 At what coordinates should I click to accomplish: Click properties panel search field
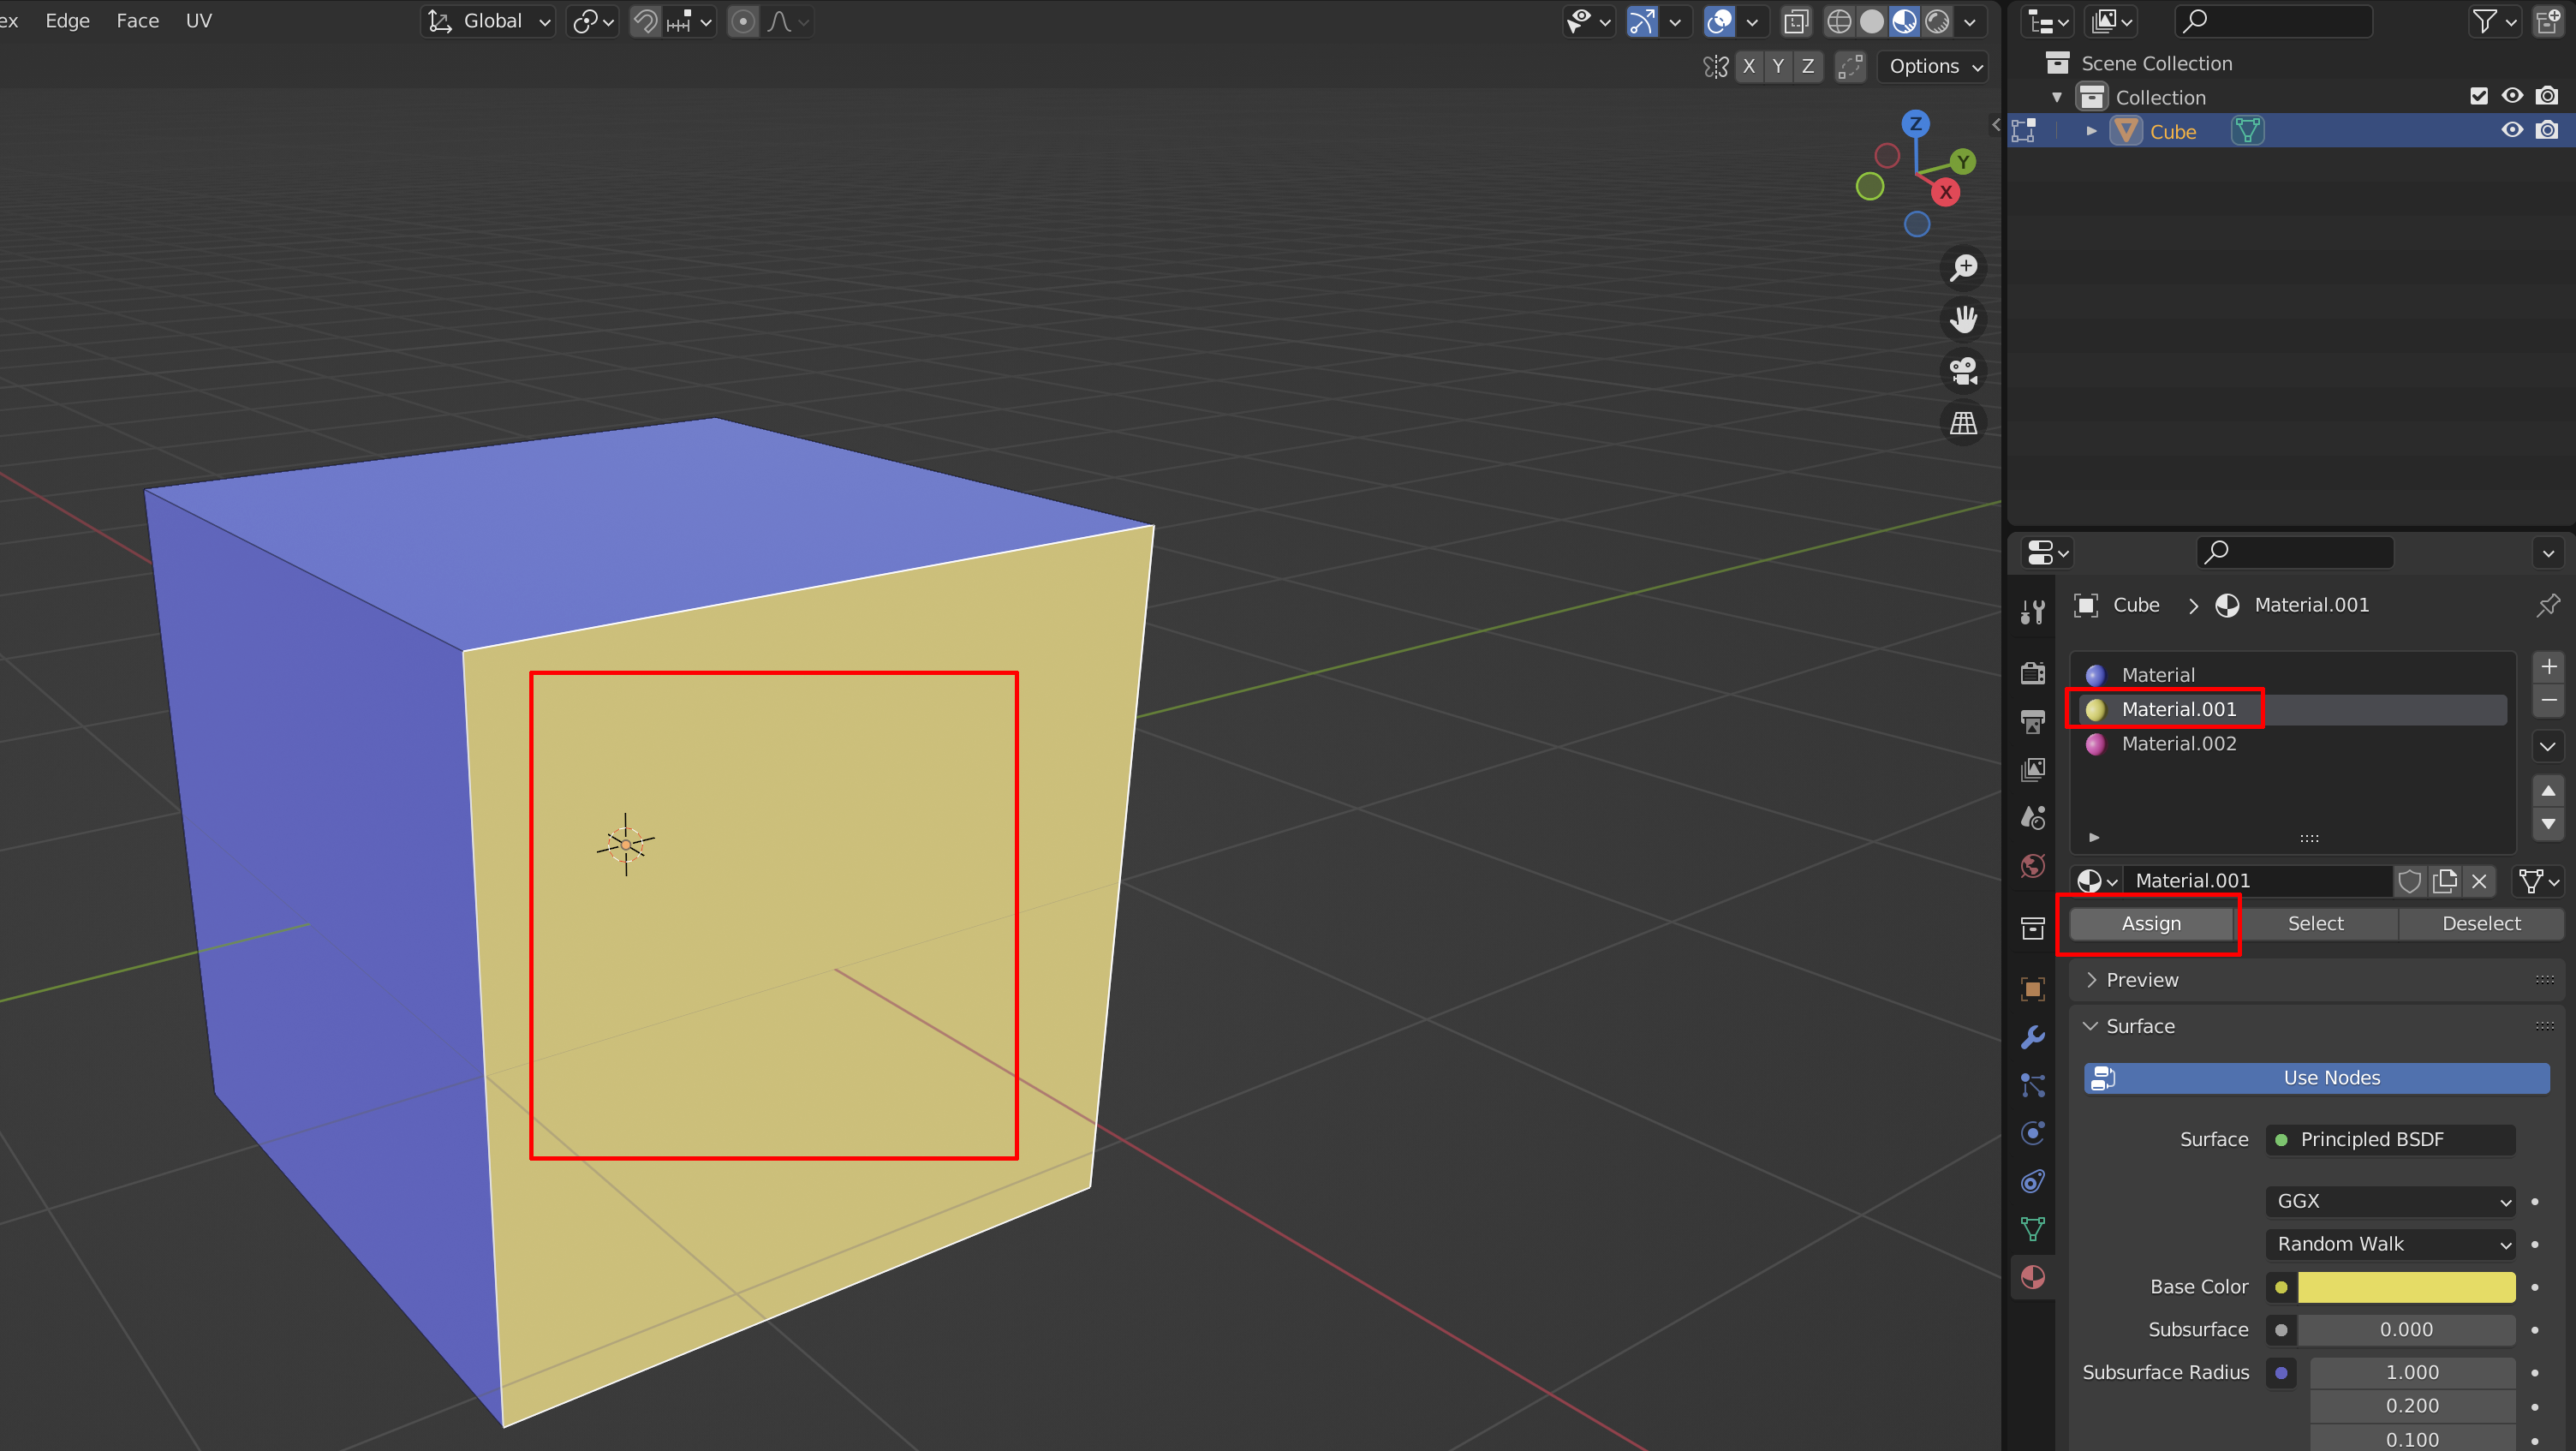tap(2295, 552)
